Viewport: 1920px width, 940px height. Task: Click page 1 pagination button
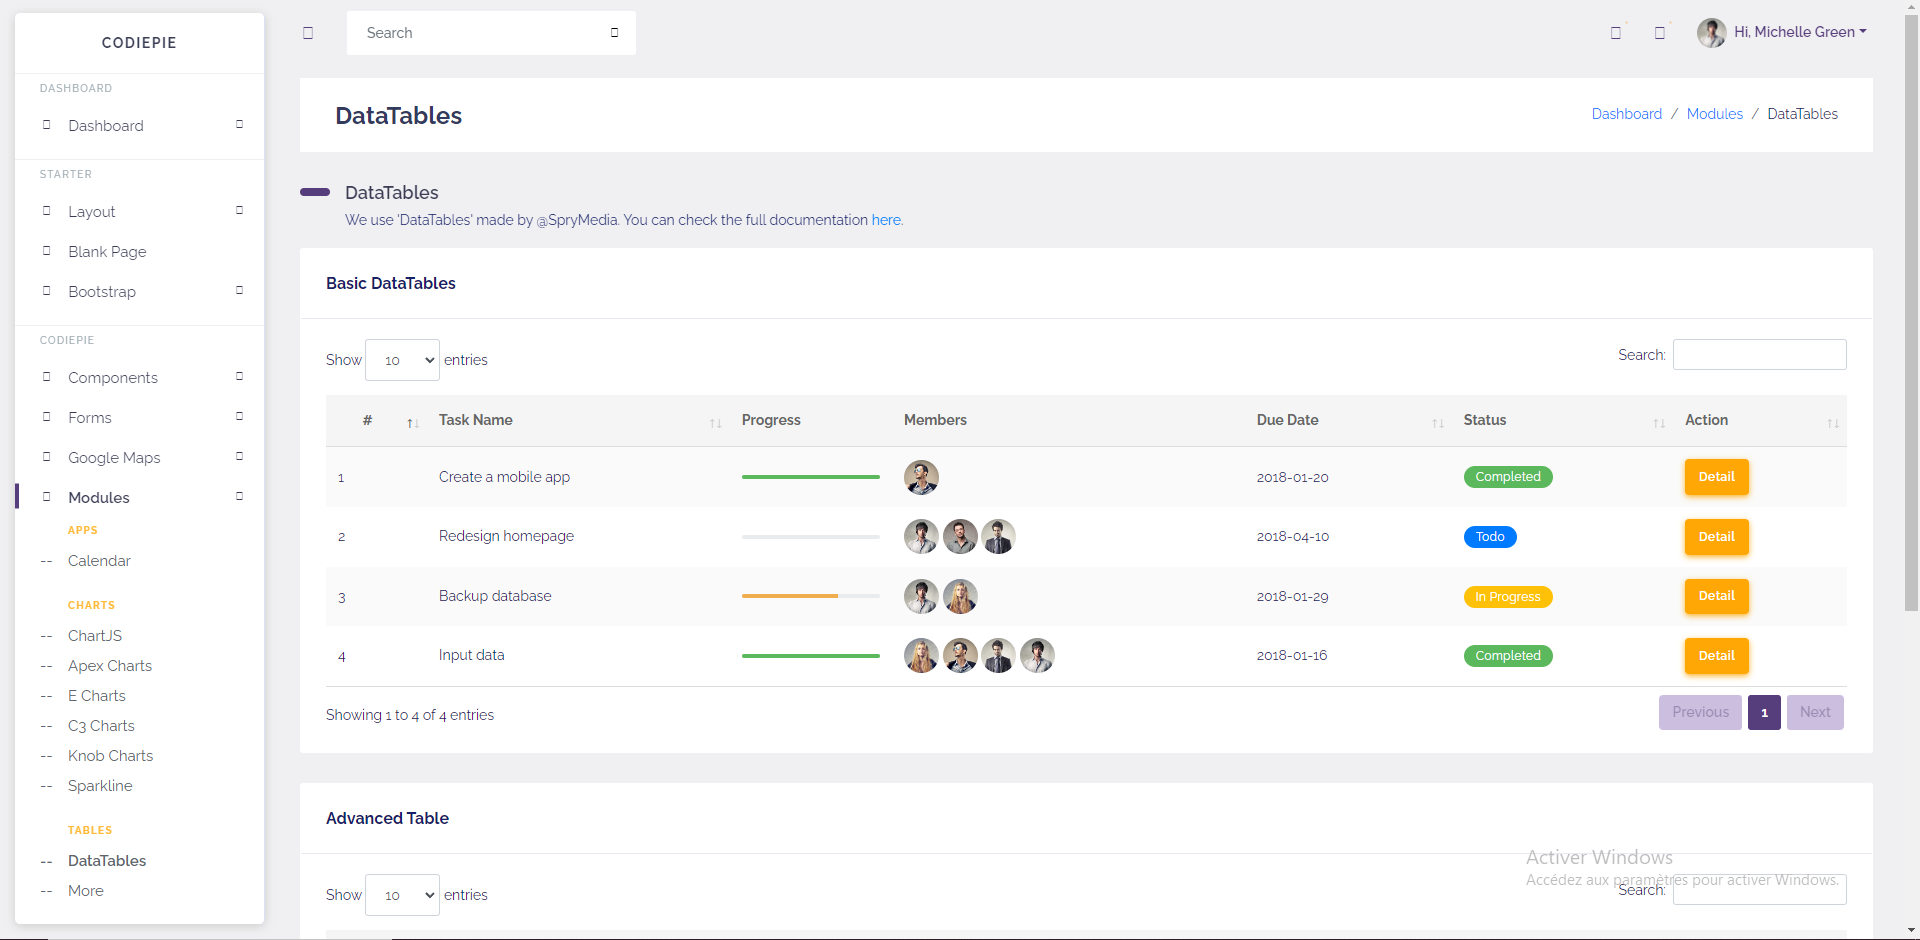click(1764, 712)
